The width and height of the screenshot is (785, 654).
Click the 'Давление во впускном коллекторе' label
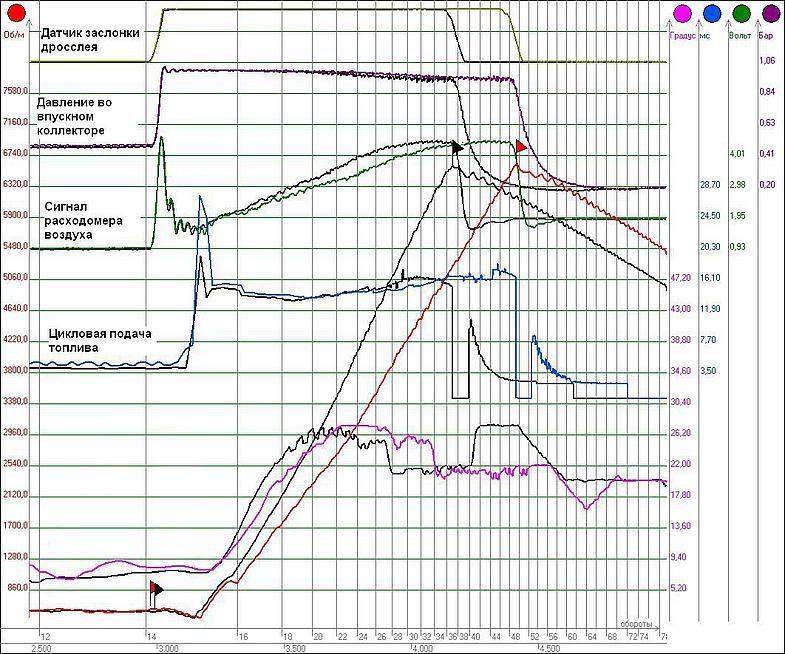click(84, 116)
